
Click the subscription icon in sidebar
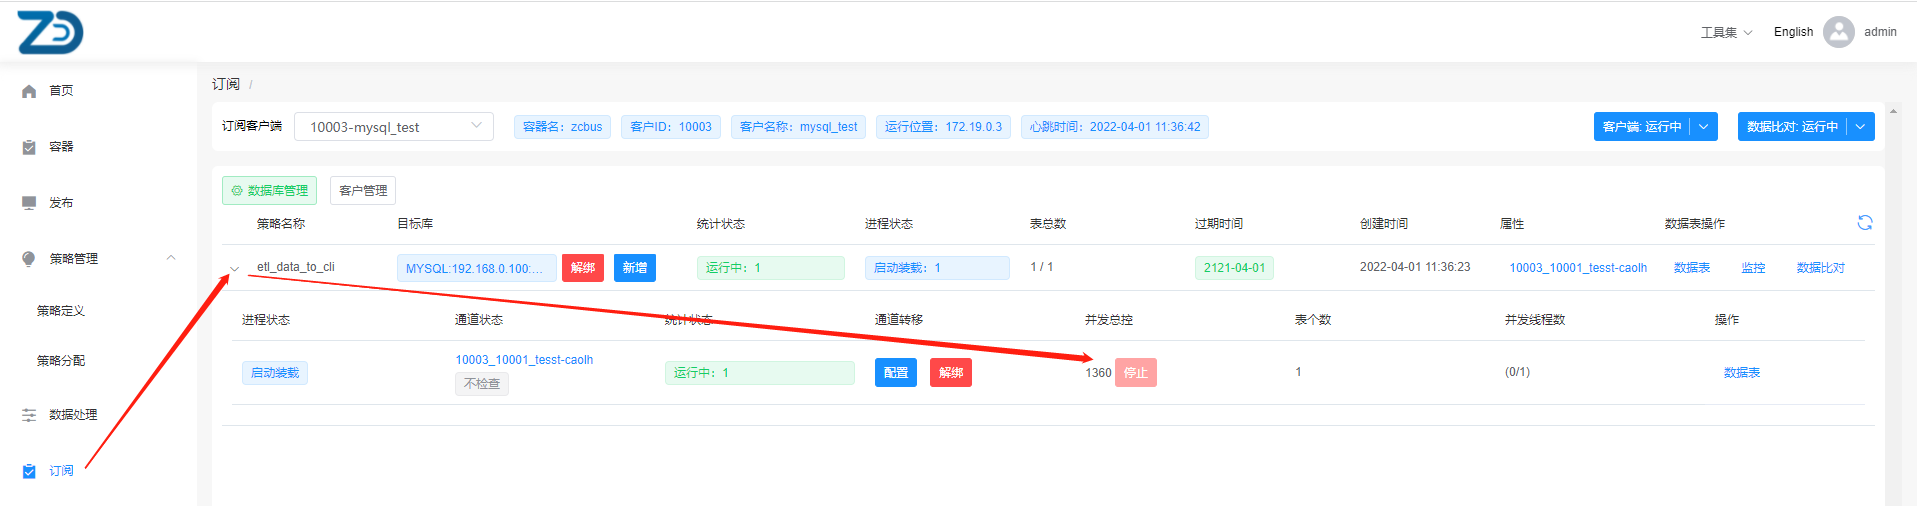pyautogui.click(x=29, y=471)
